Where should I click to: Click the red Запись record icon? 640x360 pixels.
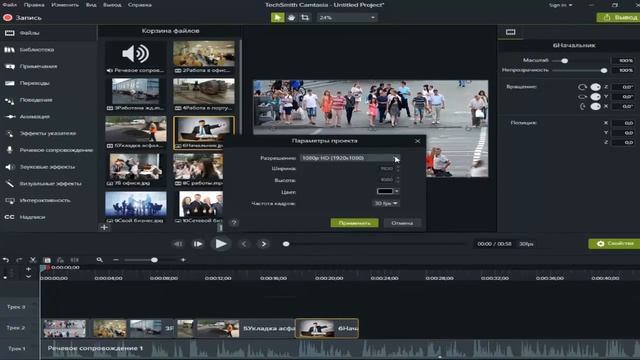pos(7,18)
